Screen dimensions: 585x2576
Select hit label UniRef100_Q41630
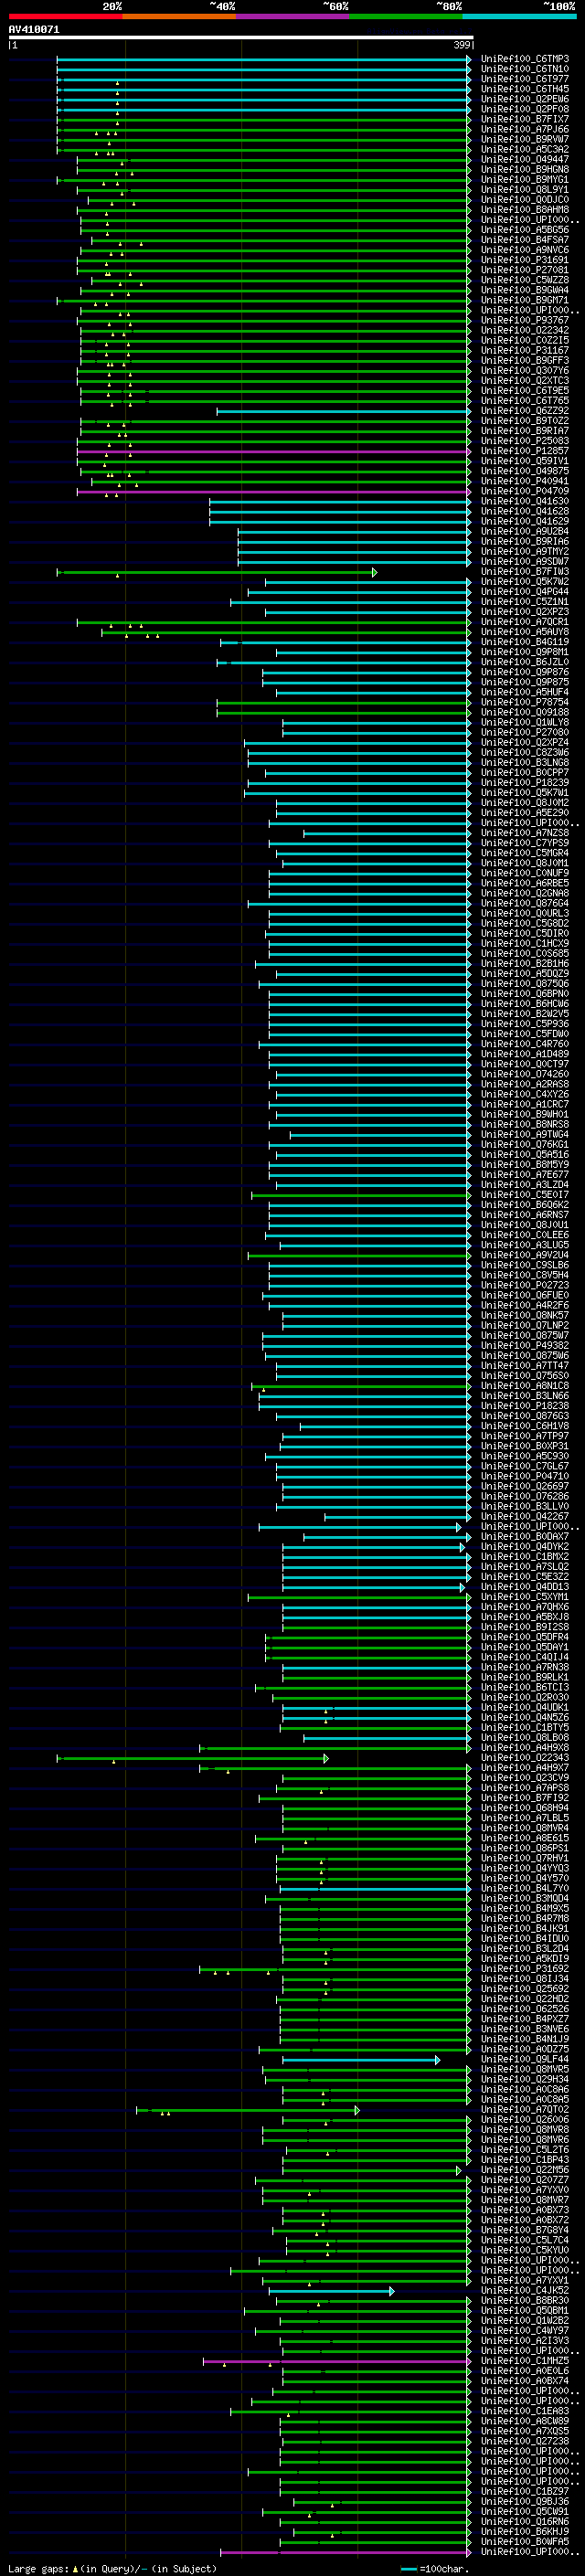pos(525,501)
